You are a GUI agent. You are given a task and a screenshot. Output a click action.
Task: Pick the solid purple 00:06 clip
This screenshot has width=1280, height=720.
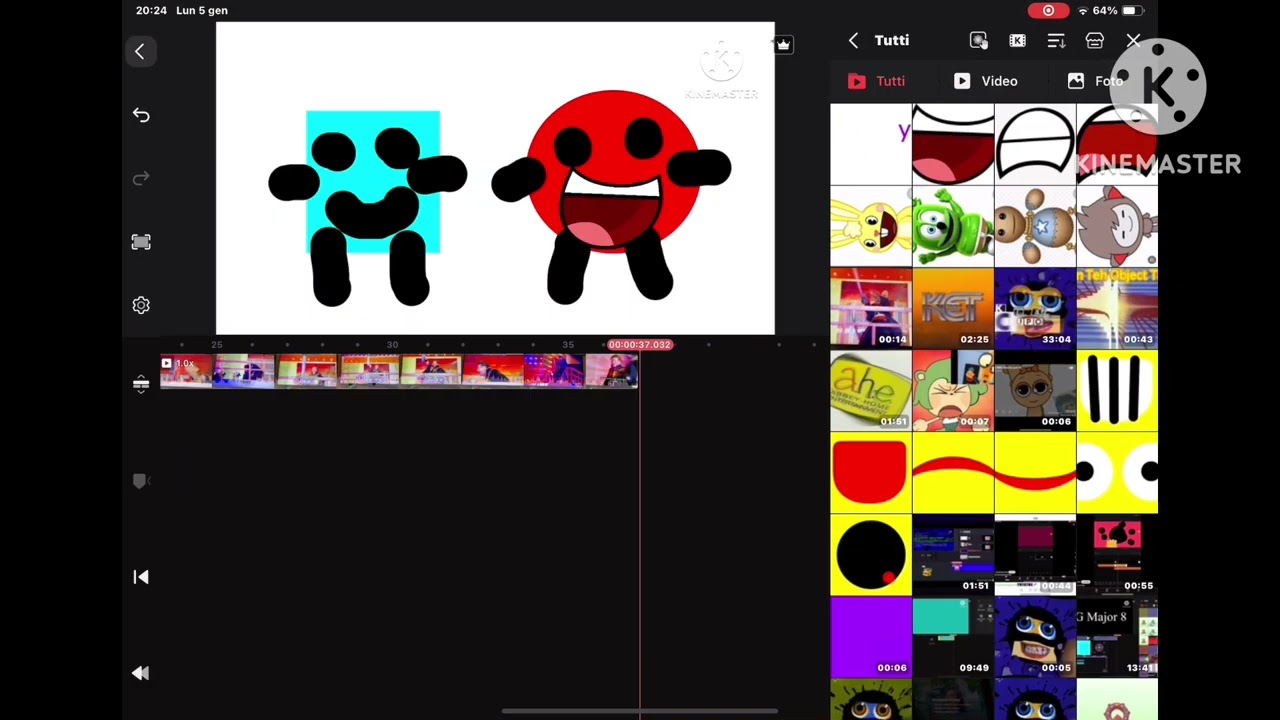click(x=871, y=637)
